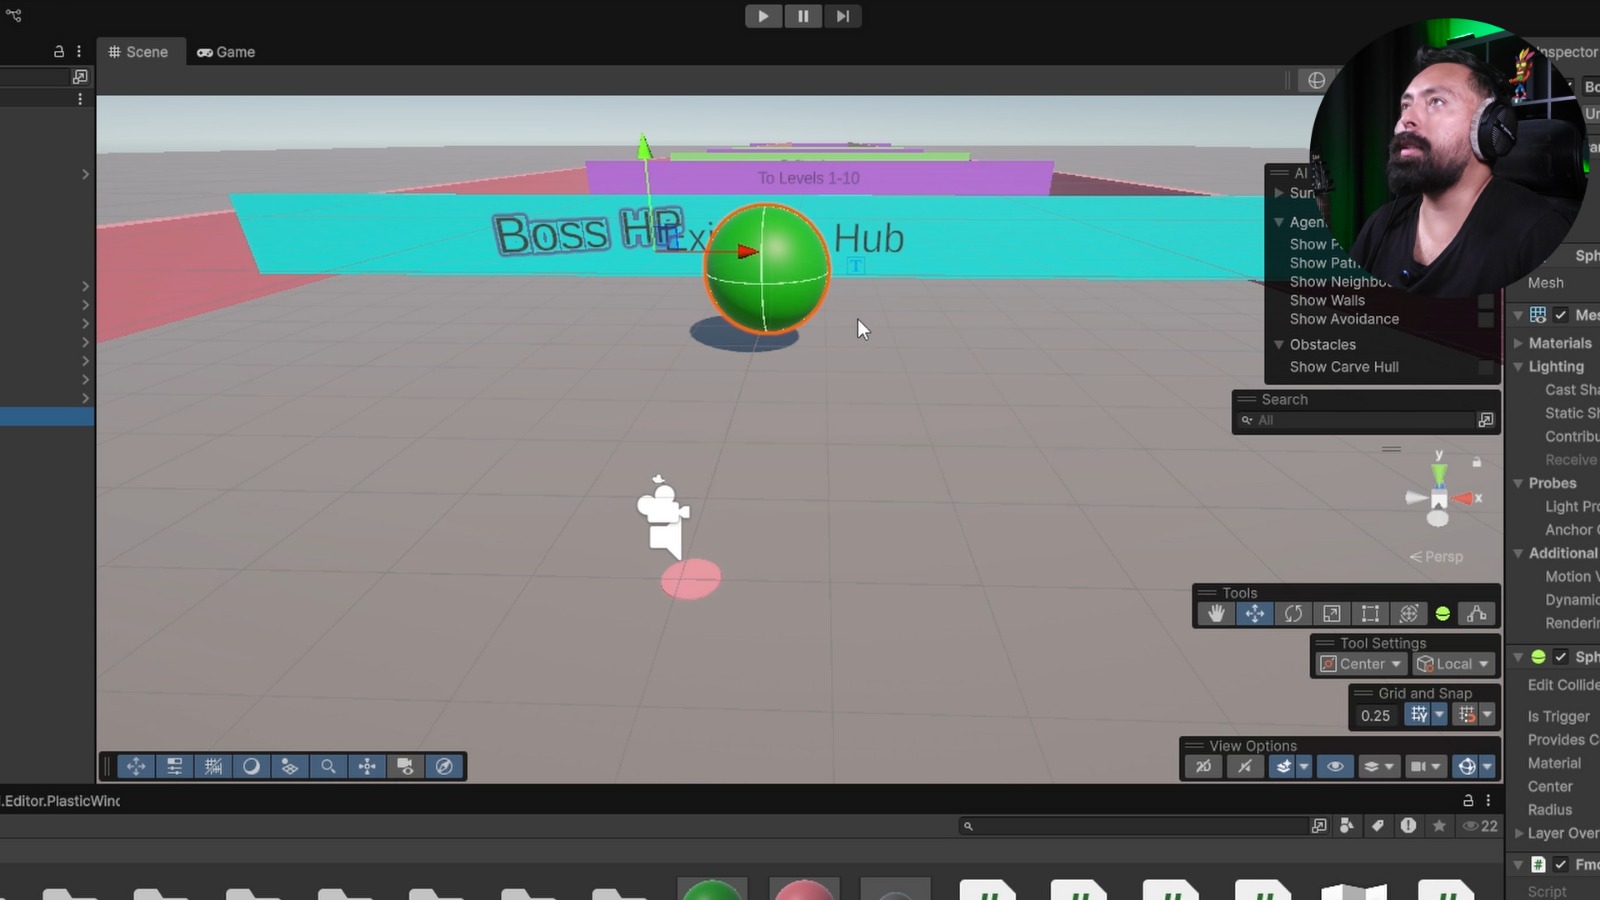Viewport: 1600px width, 900px height.
Task: Click the camera icon in the scene toolbar
Action: (x=405, y=766)
